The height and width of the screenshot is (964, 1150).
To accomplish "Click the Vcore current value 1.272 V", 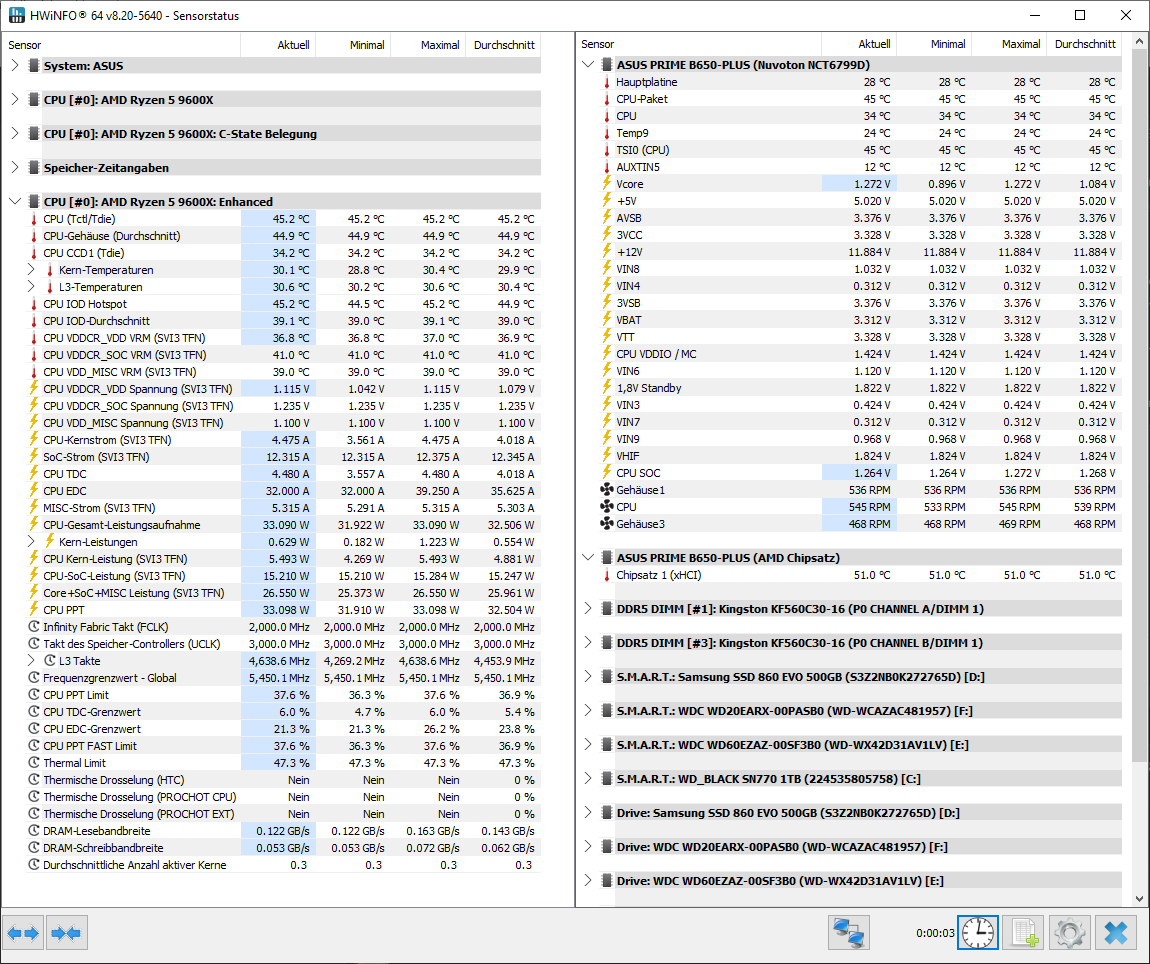I will click(x=872, y=183).
